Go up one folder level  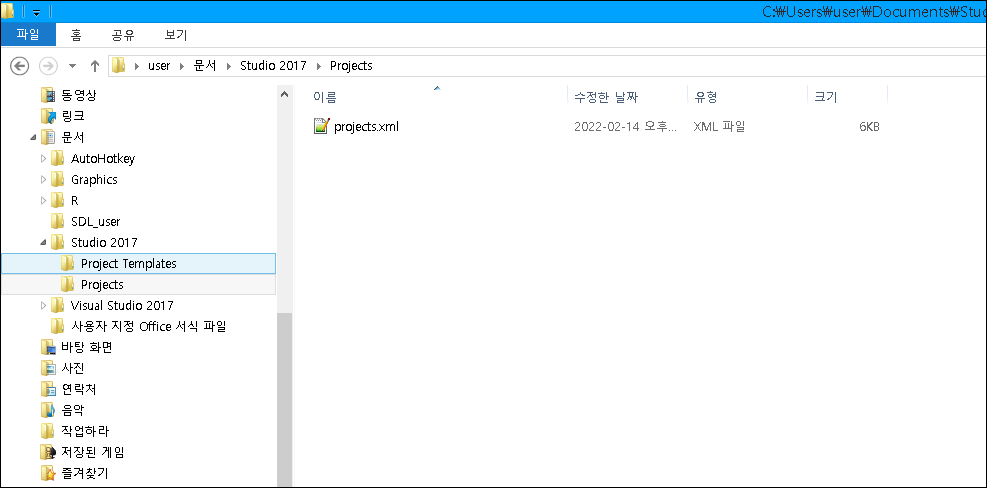[95, 65]
